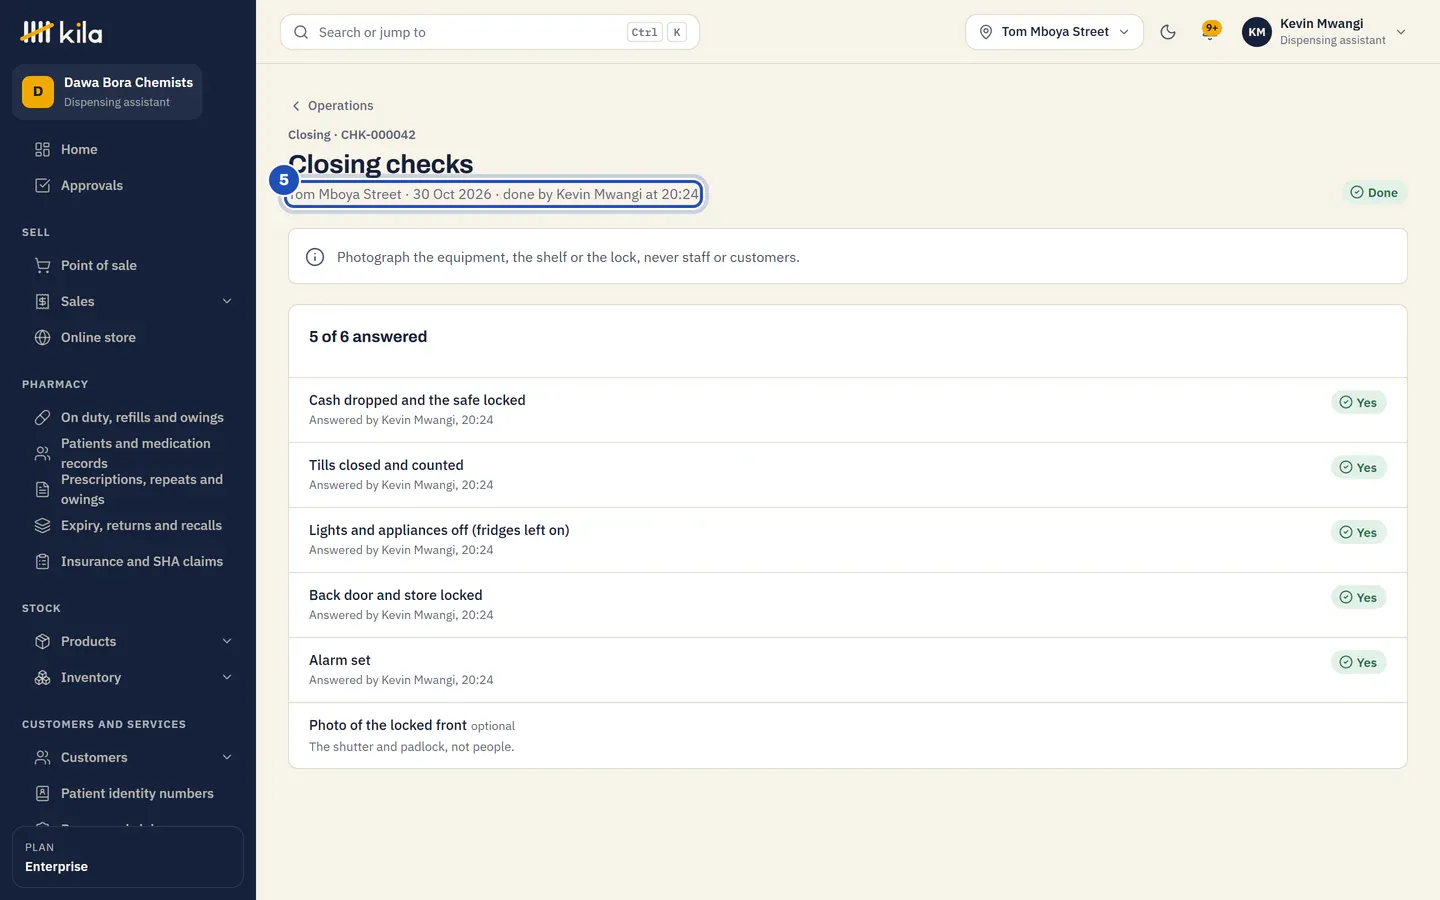
Task: Expand the Inventory submenu chevron
Action: [x=227, y=677]
